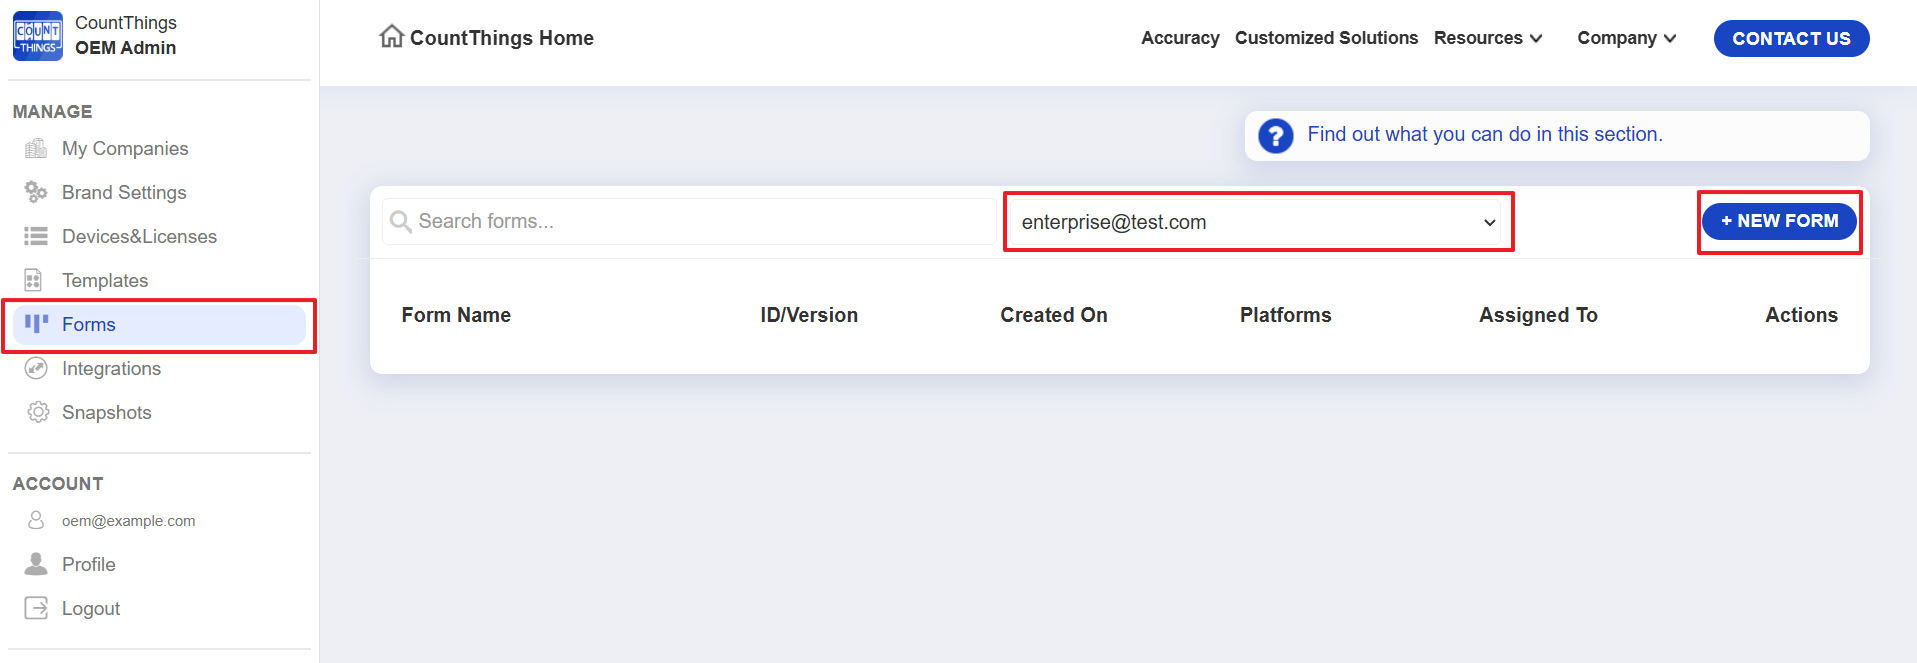The height and width of the screenshot is (663, 1917).
Task: Click the Integrations sidebar icon
Action: click(36, 368)
